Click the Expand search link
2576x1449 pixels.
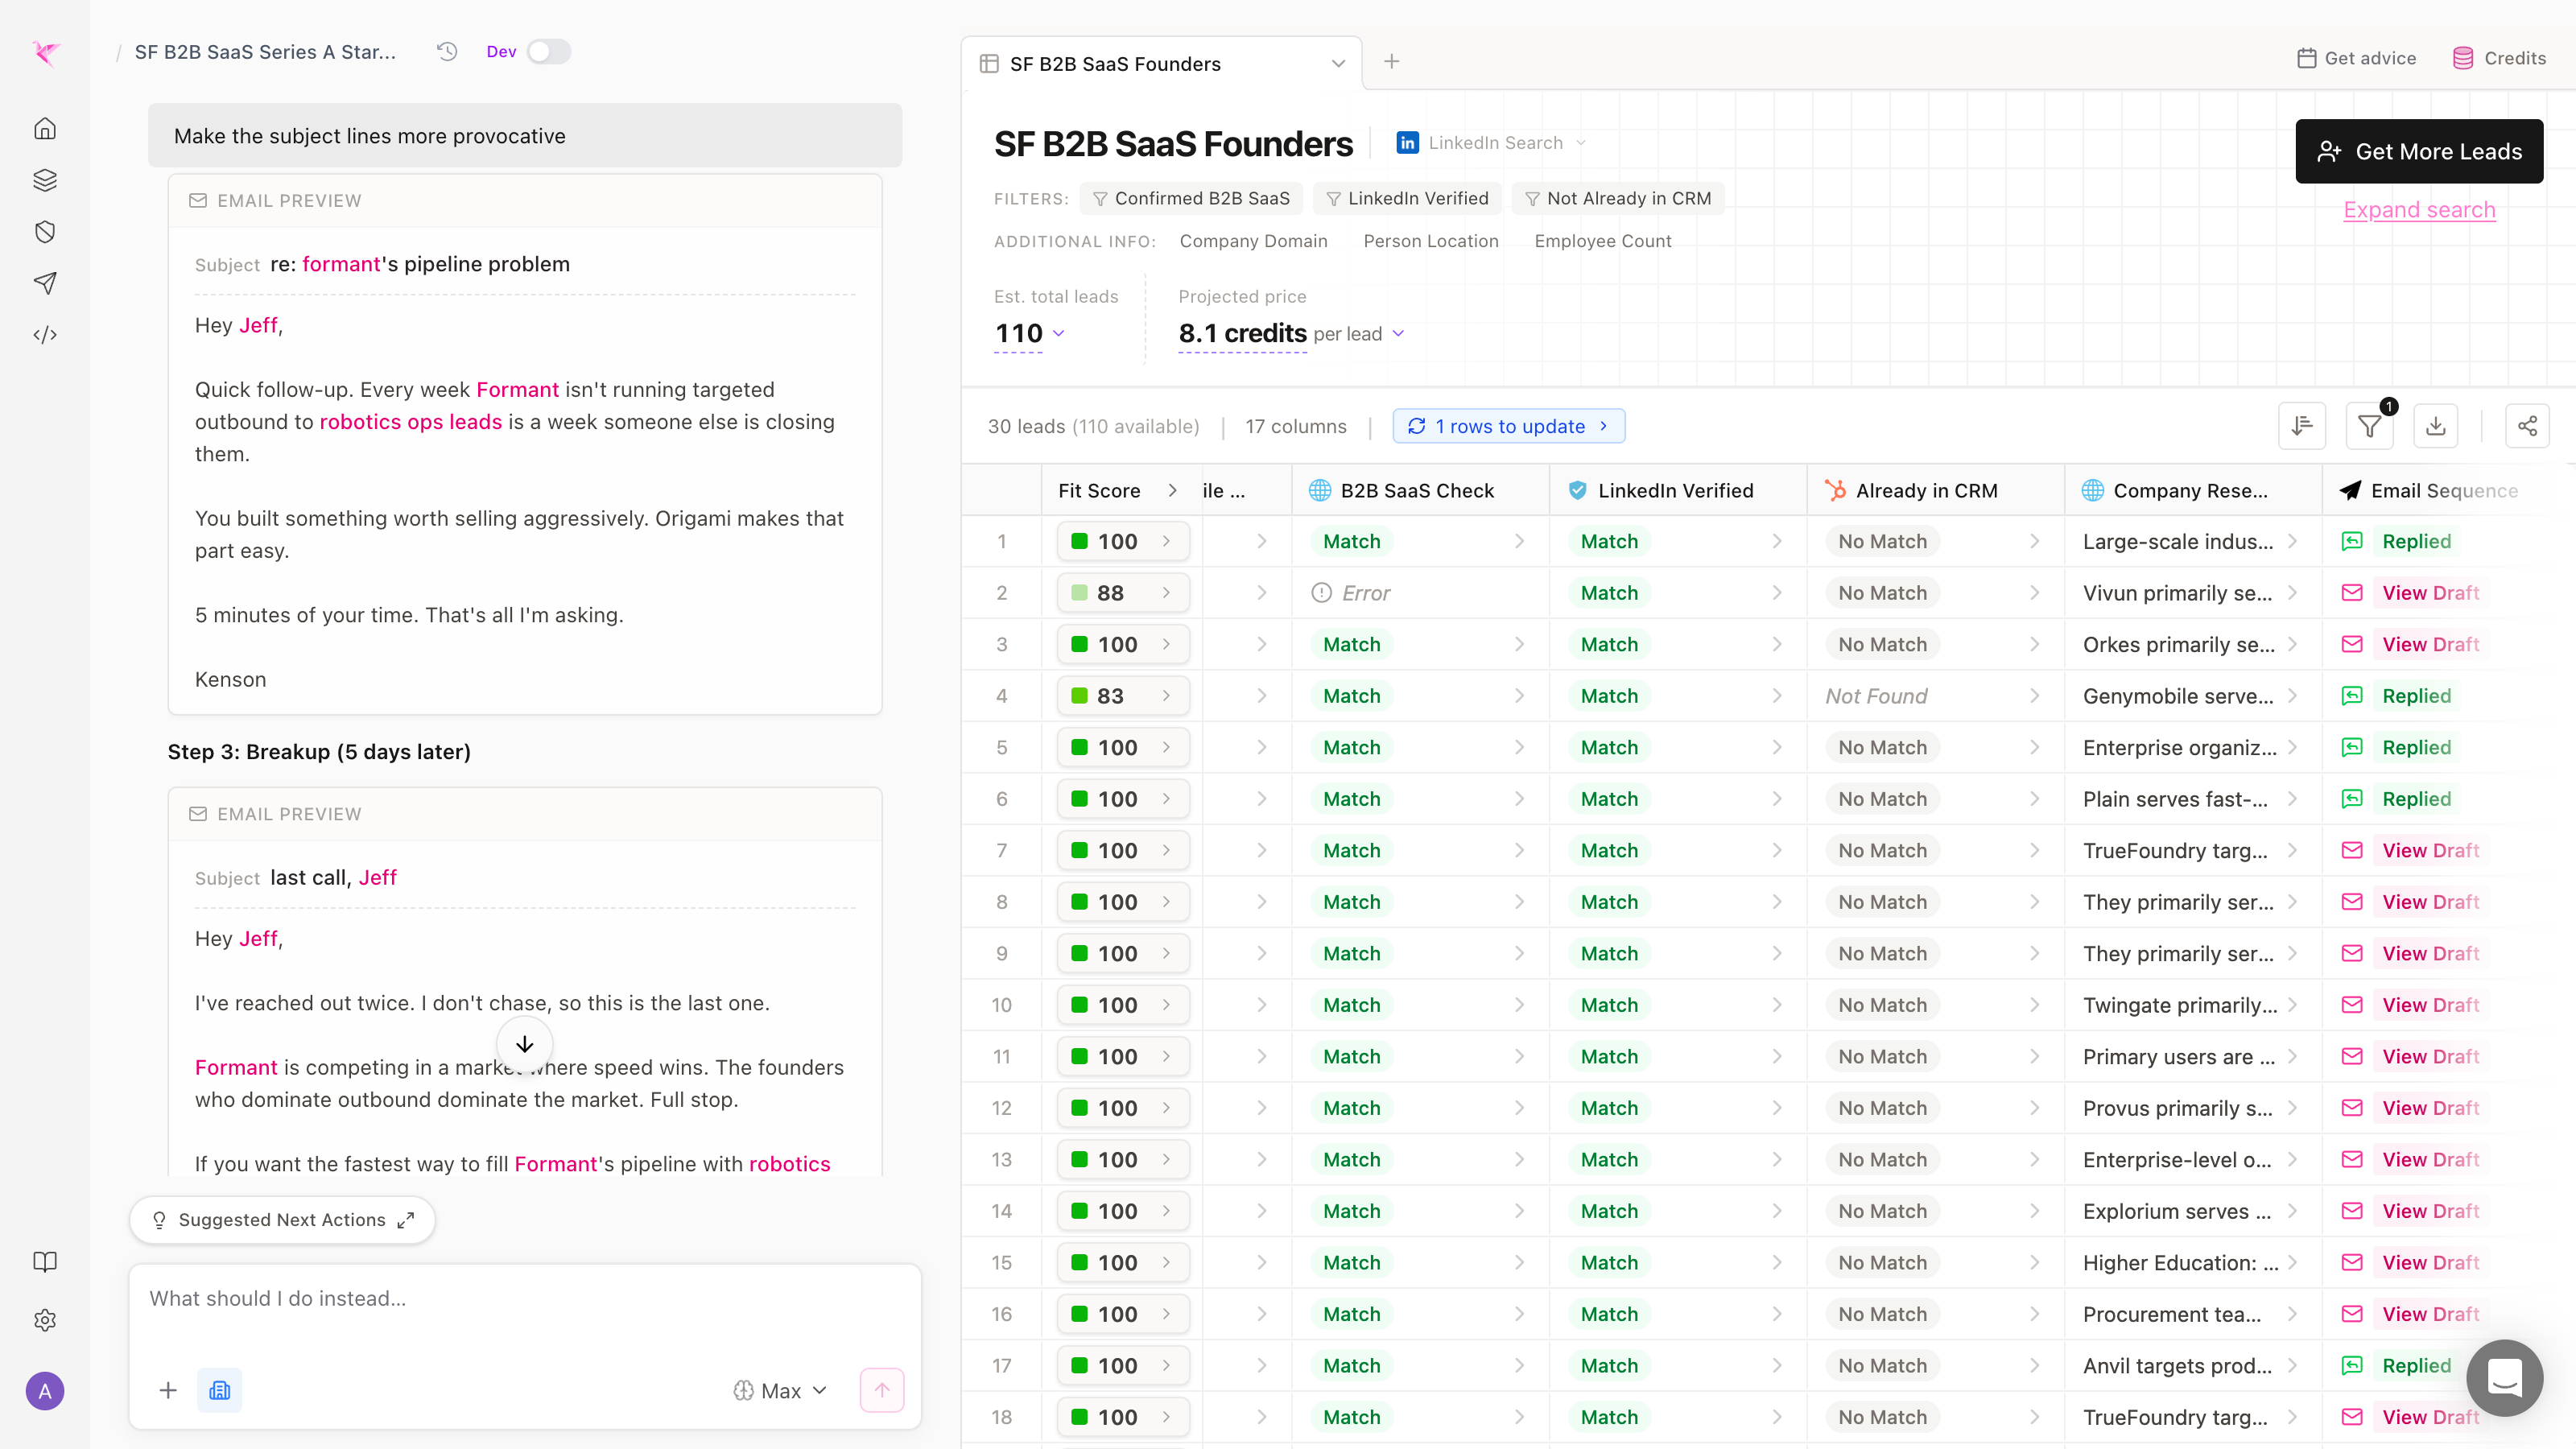click(x=2419, y=210)
